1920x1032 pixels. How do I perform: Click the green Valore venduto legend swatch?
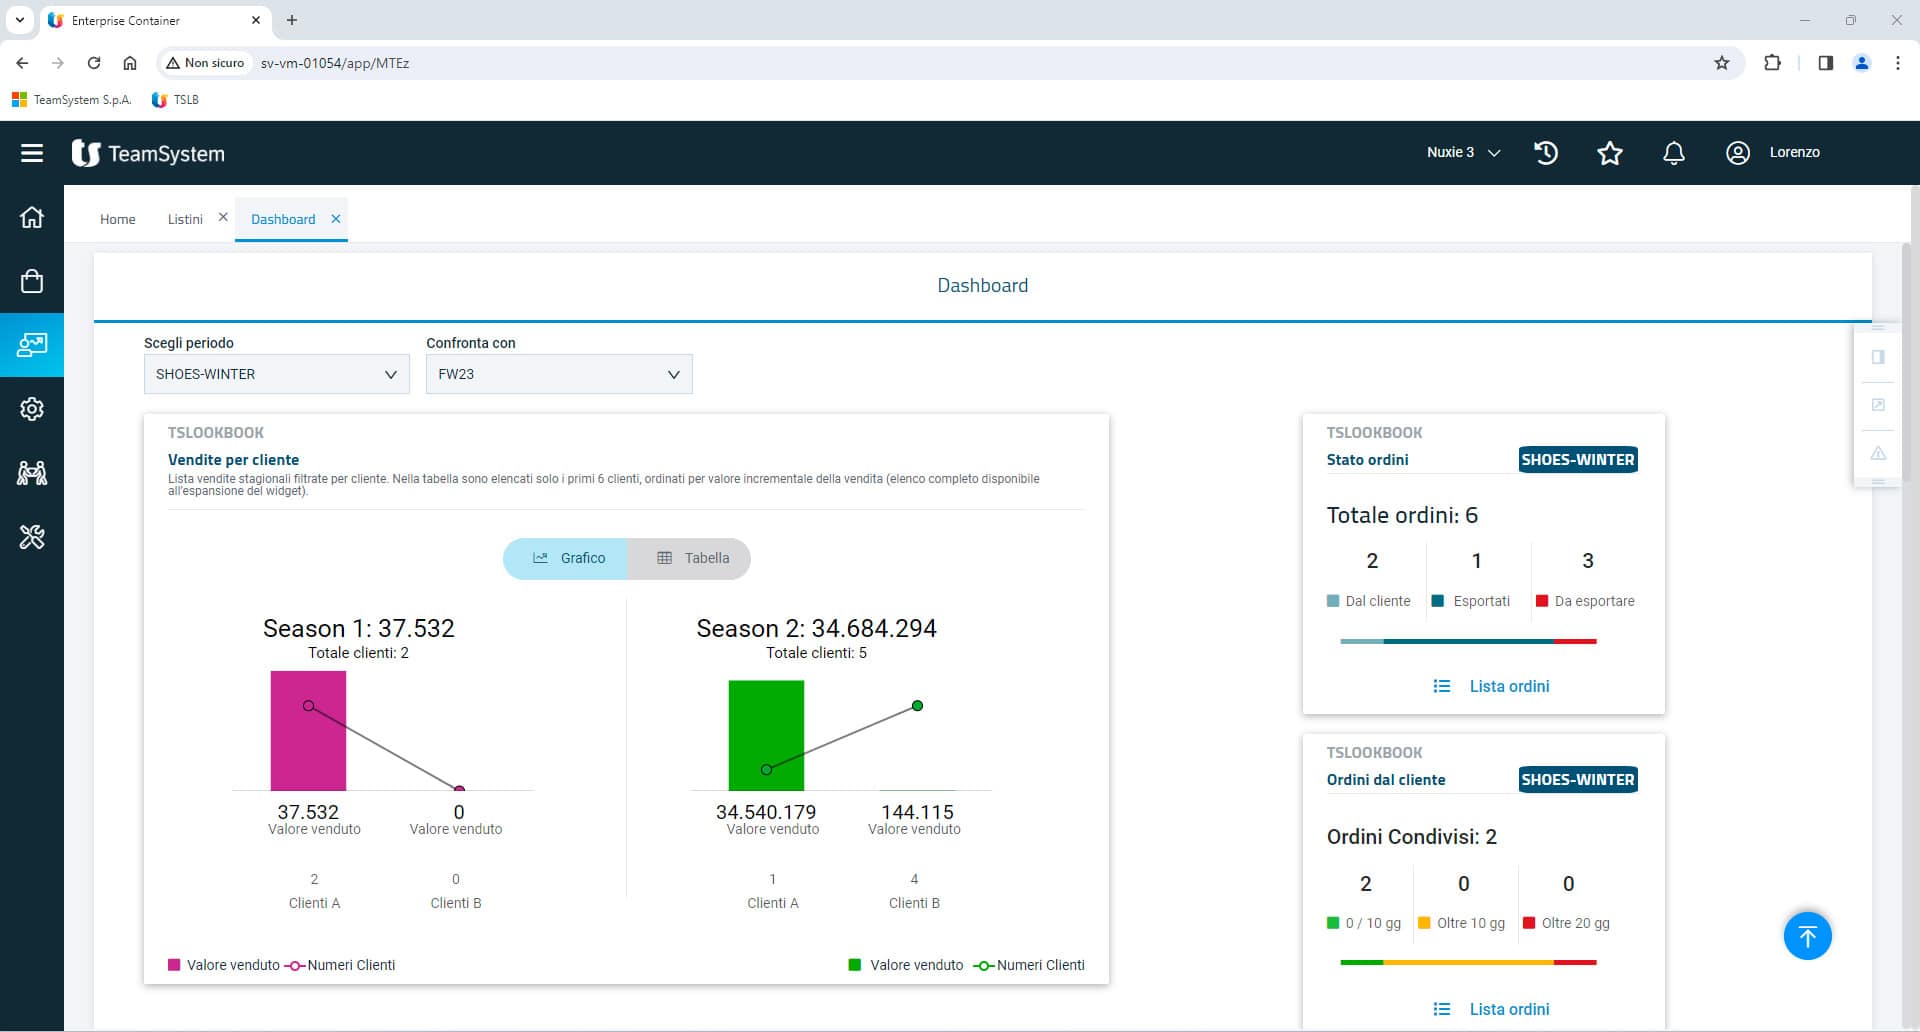coord(854,965)
